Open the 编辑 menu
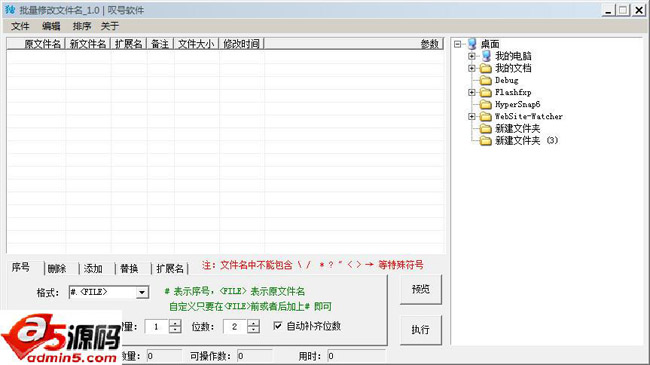This screenshot has height=365, width=650. tap(51, 26)
